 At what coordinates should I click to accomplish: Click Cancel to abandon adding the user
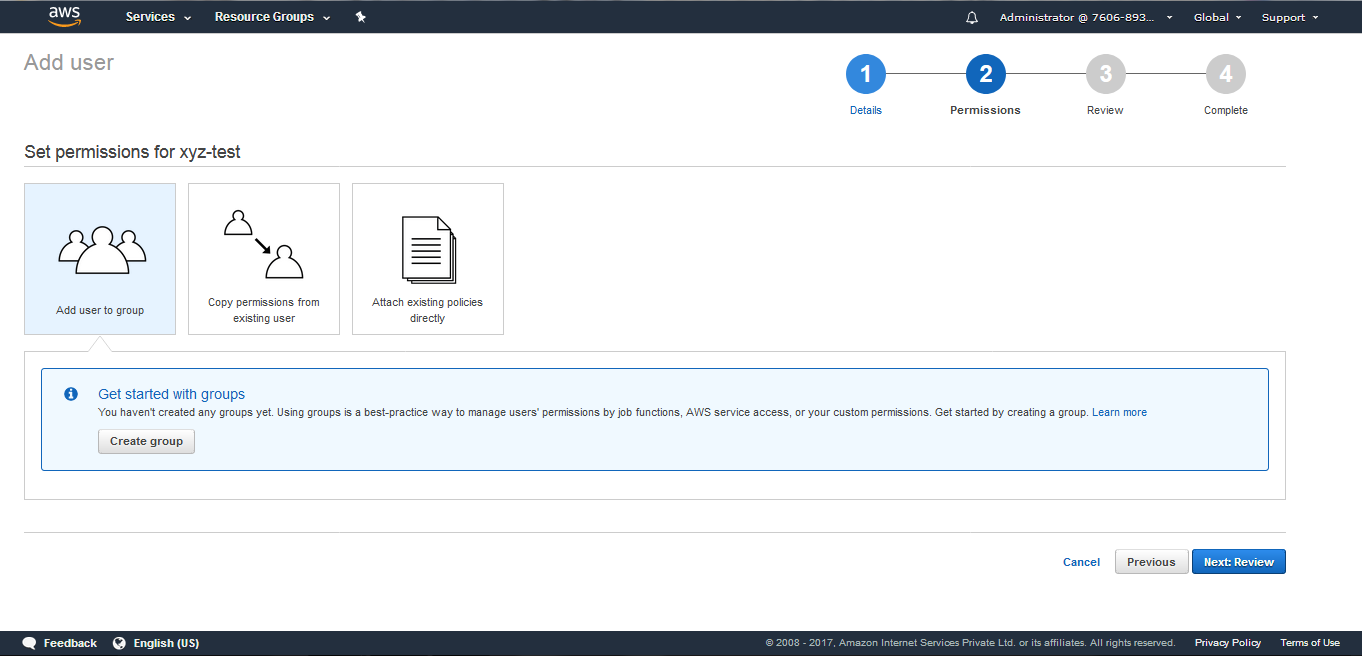(1081, 561)
